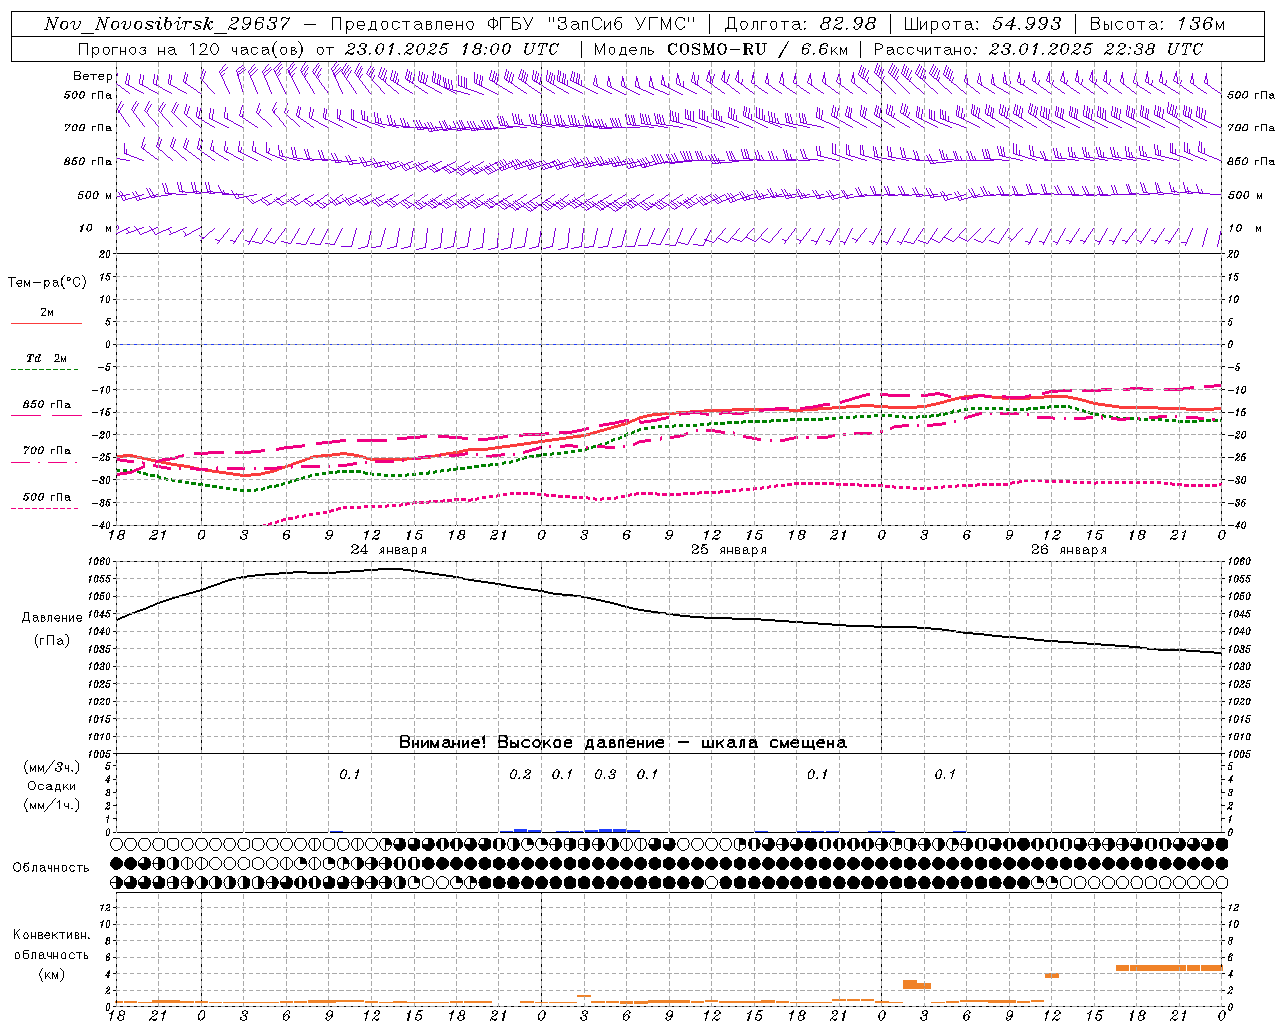Select the Прогноз на 120 часа(ов) text
The height and width of the screenshot is (1024, 1280).
(x=192, y=49)
